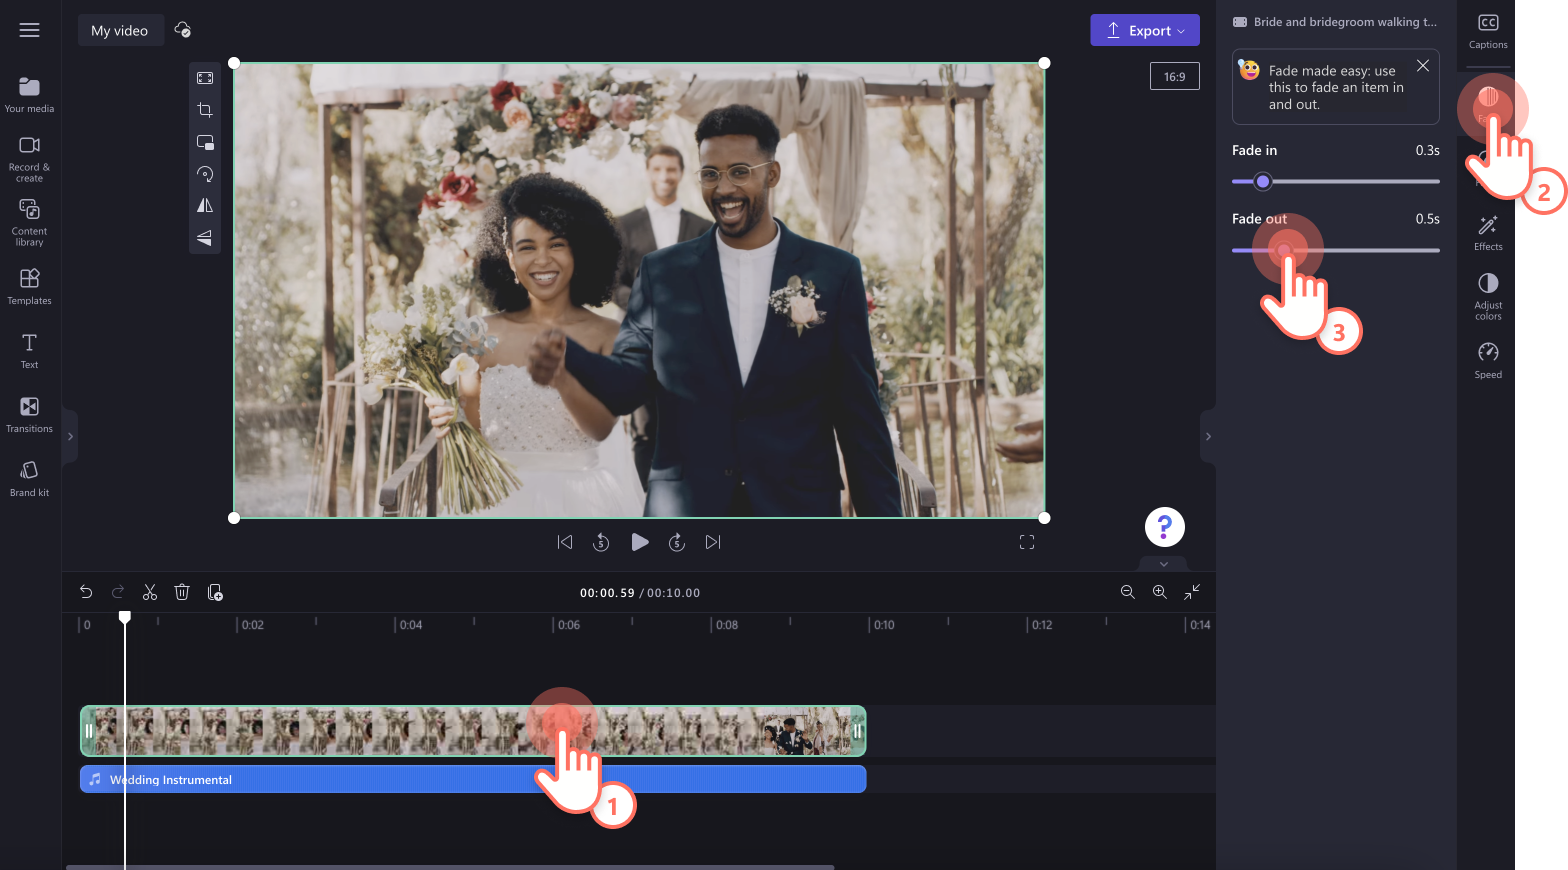Image resolution: width=1568 pixels, height=870 pixels.
Task: Rename the My video title
Action: point(120,30)
